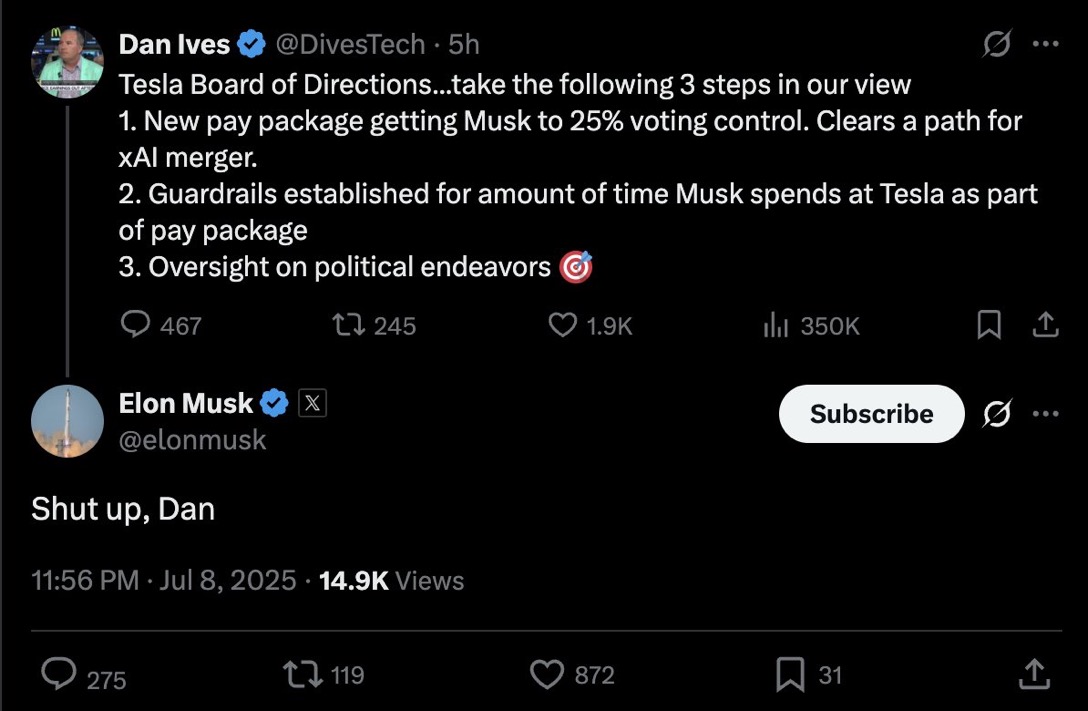Like Elon Musk's reply

548,675
